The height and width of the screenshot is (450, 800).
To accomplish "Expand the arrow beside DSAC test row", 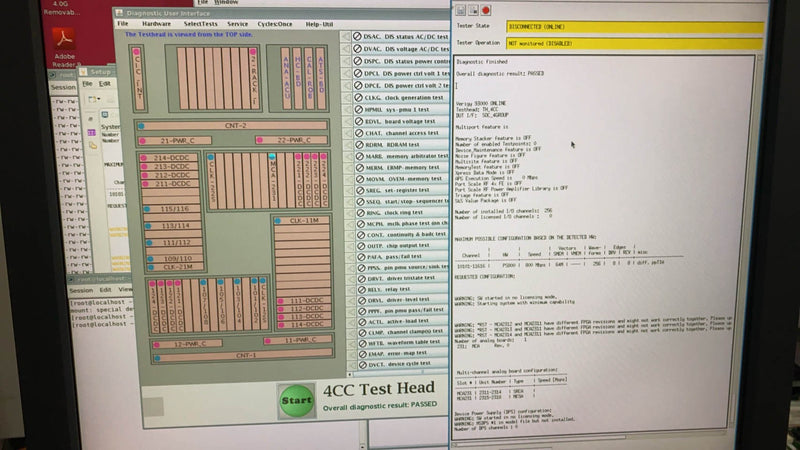I will click(346, 36).
